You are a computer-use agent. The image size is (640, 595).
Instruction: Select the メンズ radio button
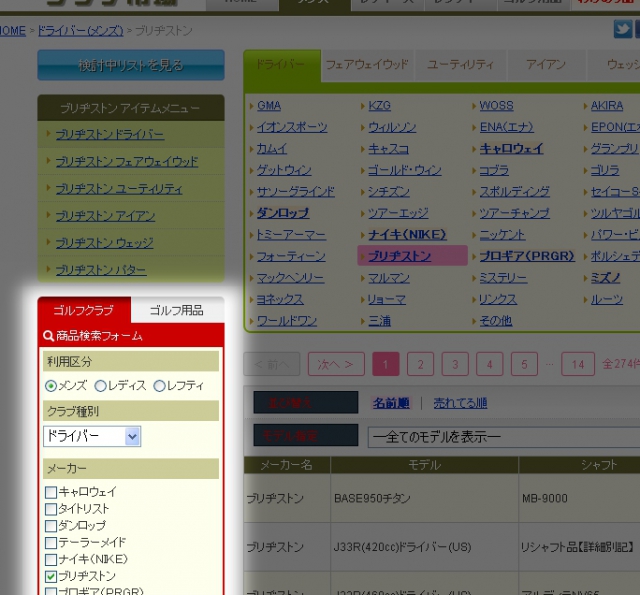pyautogui.click(x=51, y=386)
